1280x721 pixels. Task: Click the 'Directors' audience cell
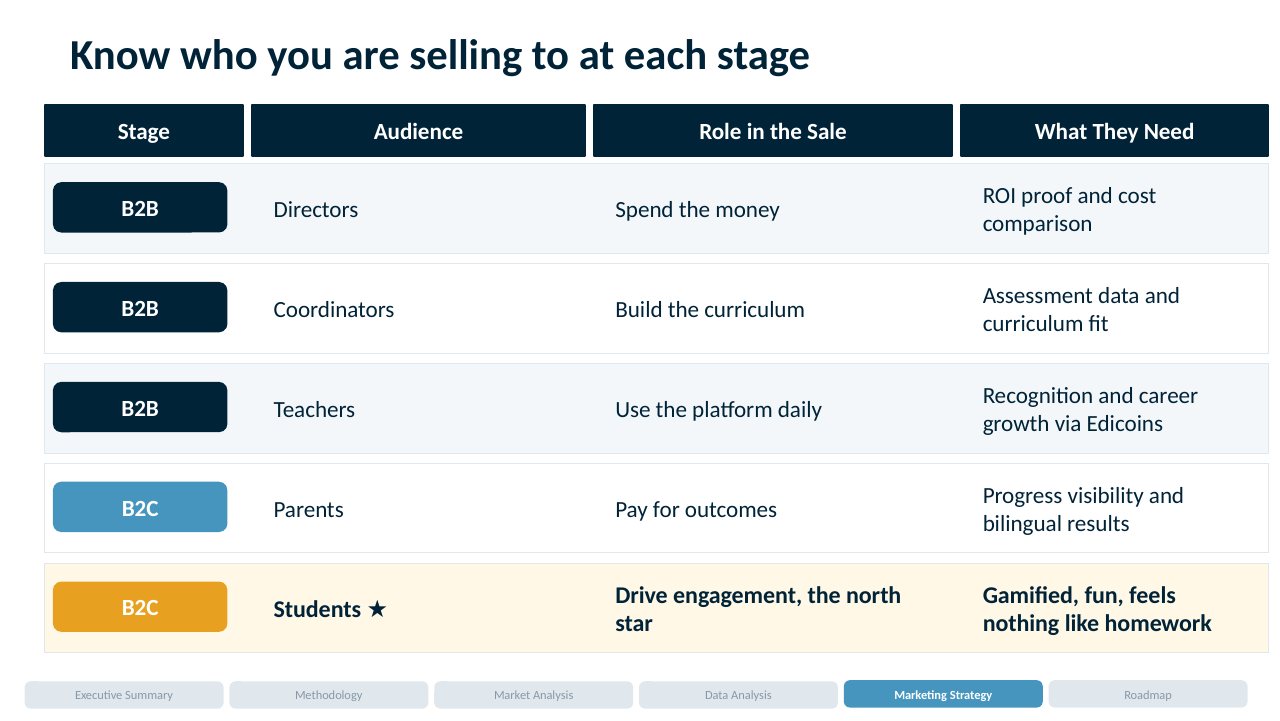point(316,210)
